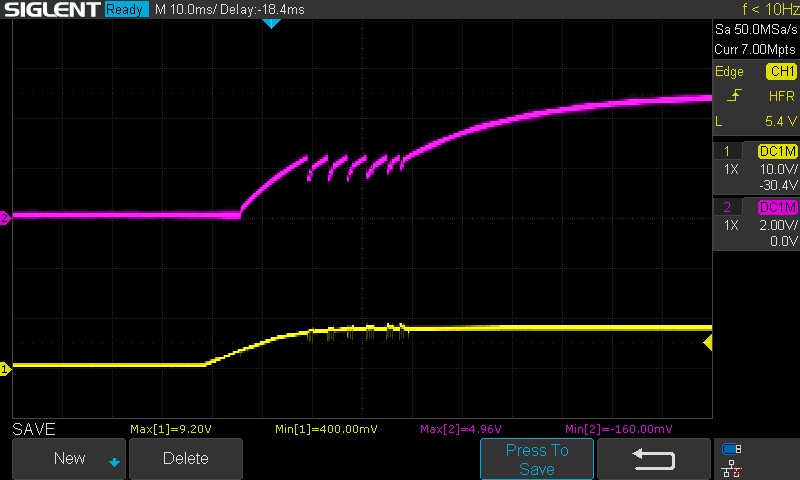800x480 pixels.
Task: Select channel 1 probe 1X setting
Action: [x=731, y=169]
